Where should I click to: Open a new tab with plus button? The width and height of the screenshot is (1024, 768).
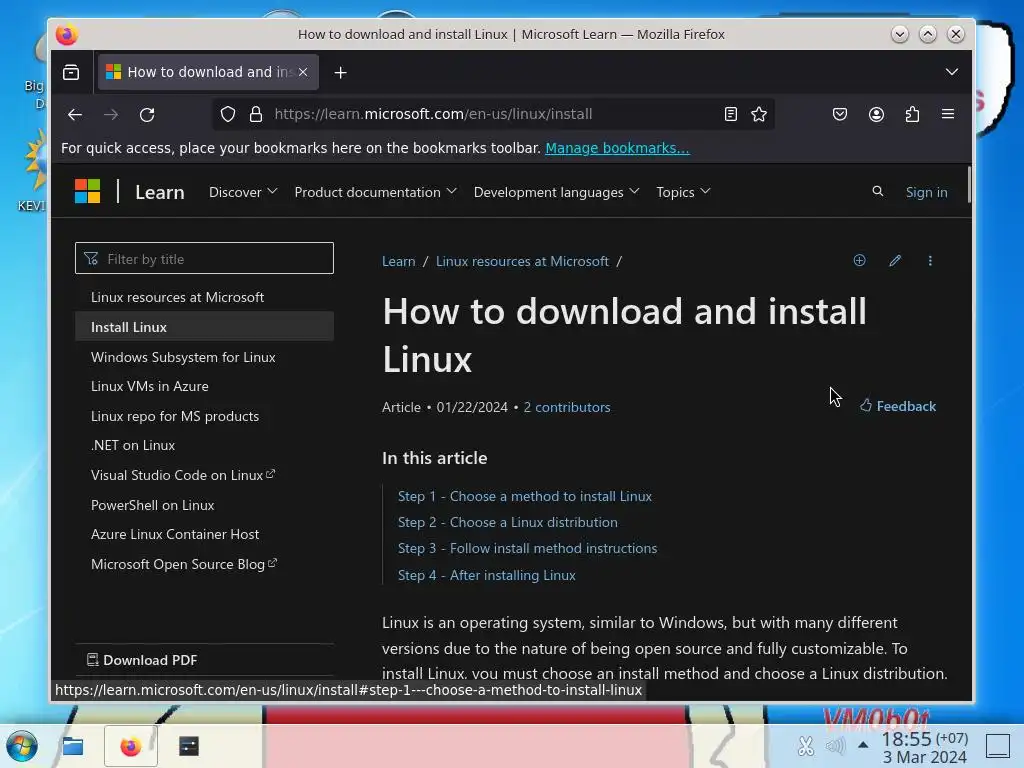tap(340, 72)
